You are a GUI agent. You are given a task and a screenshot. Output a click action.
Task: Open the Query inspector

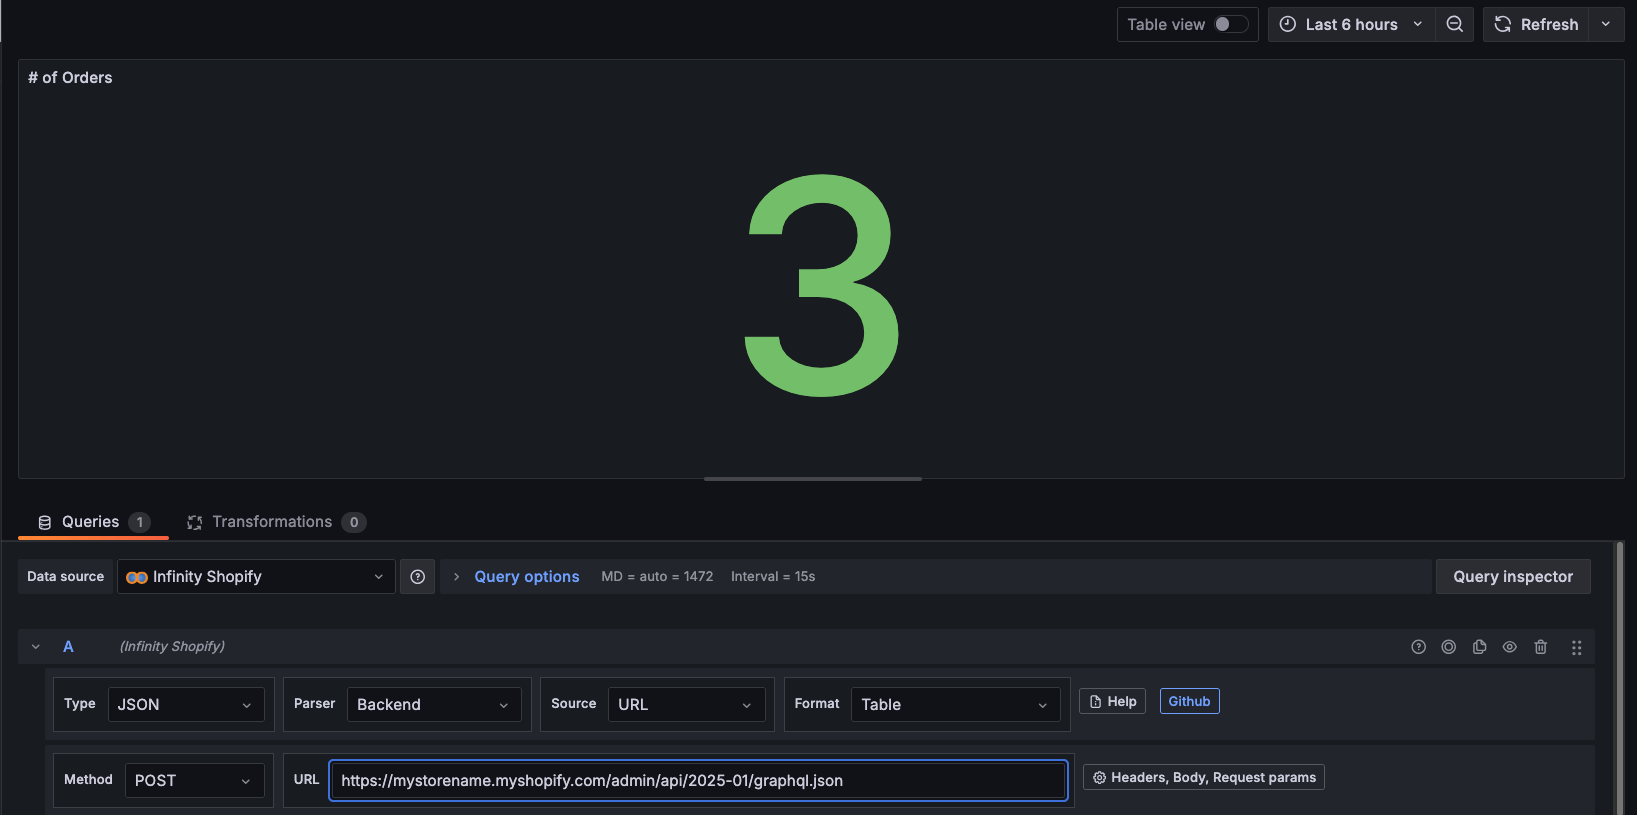point(1512,577)
